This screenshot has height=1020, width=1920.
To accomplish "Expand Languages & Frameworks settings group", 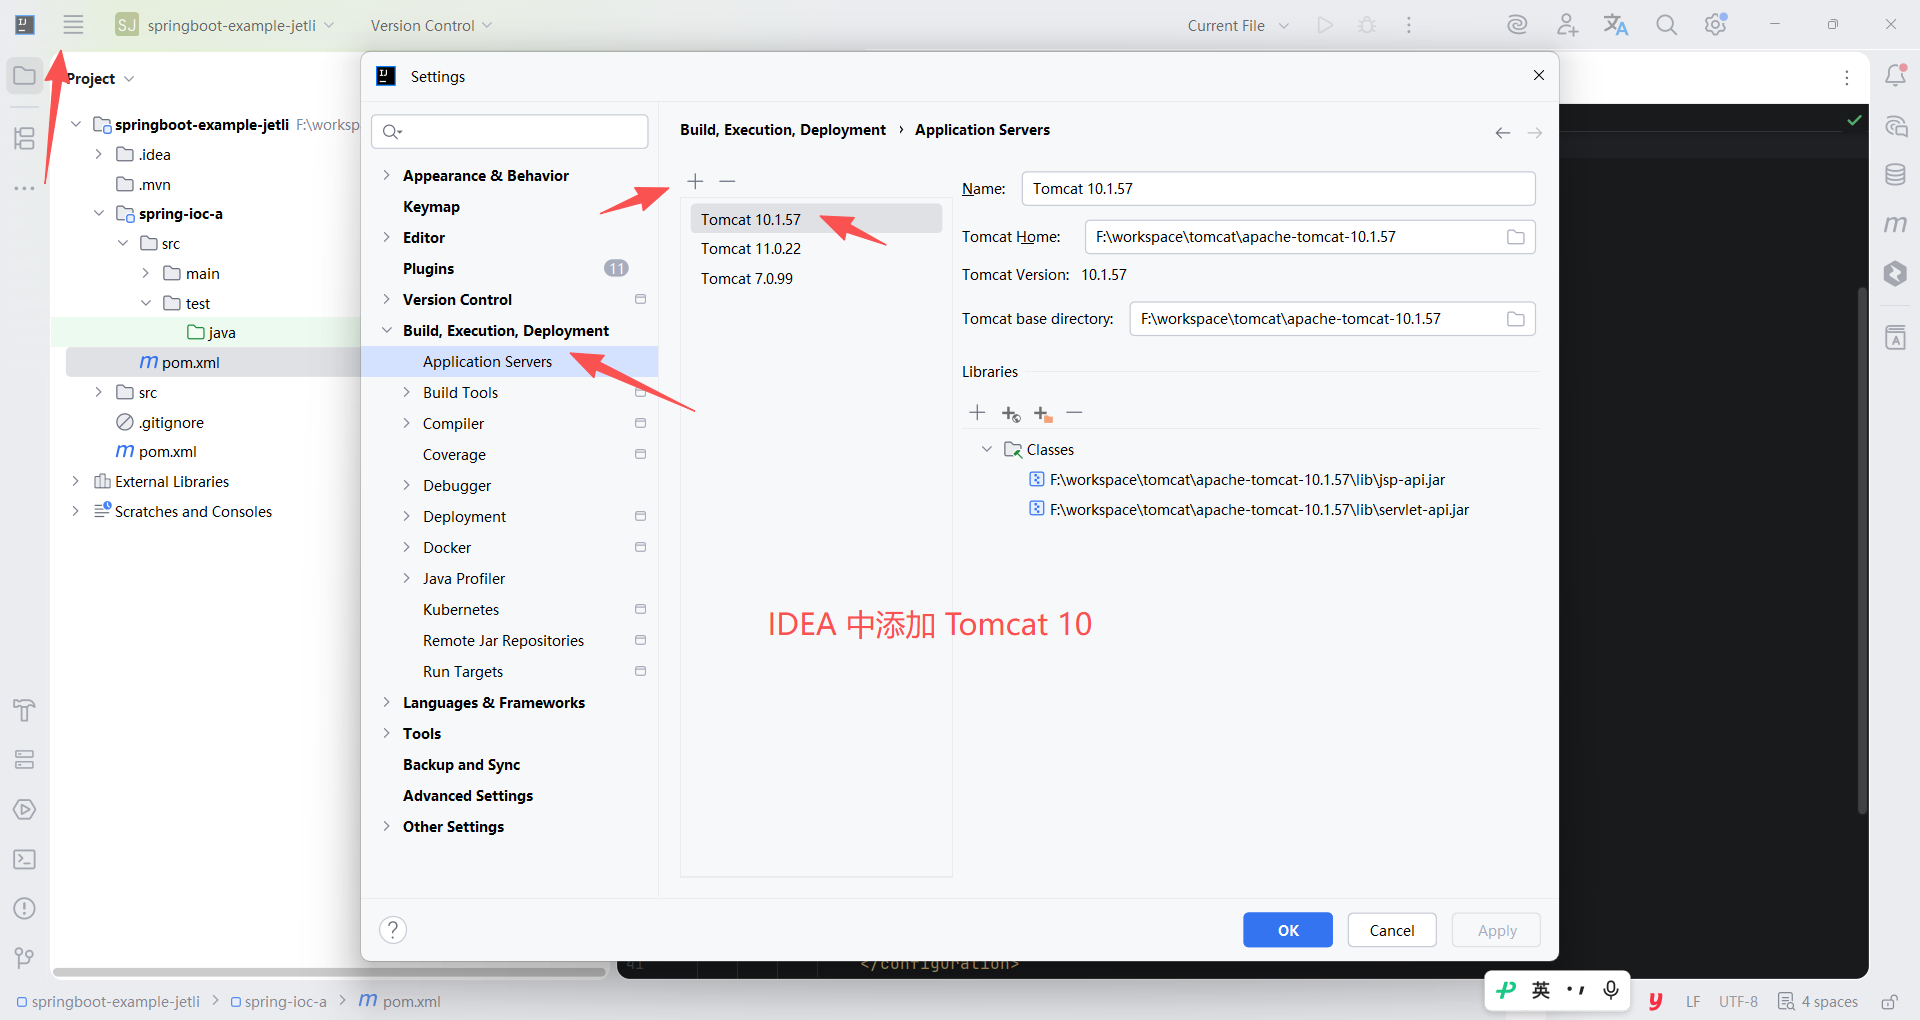I will point(386,703).
